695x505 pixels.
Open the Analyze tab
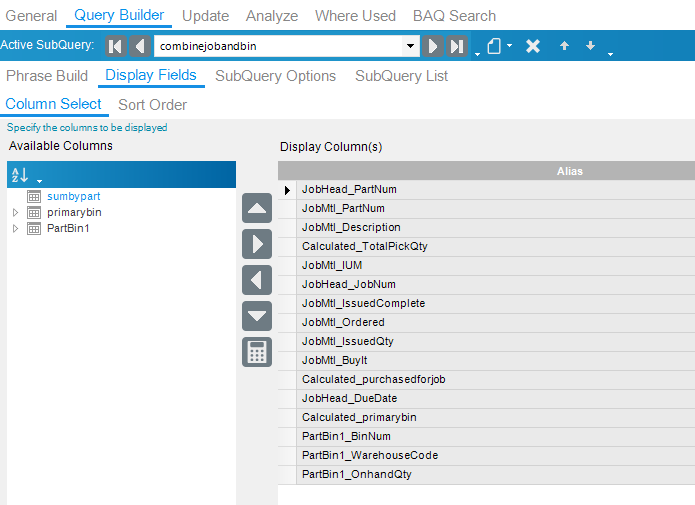coord(272,16)
